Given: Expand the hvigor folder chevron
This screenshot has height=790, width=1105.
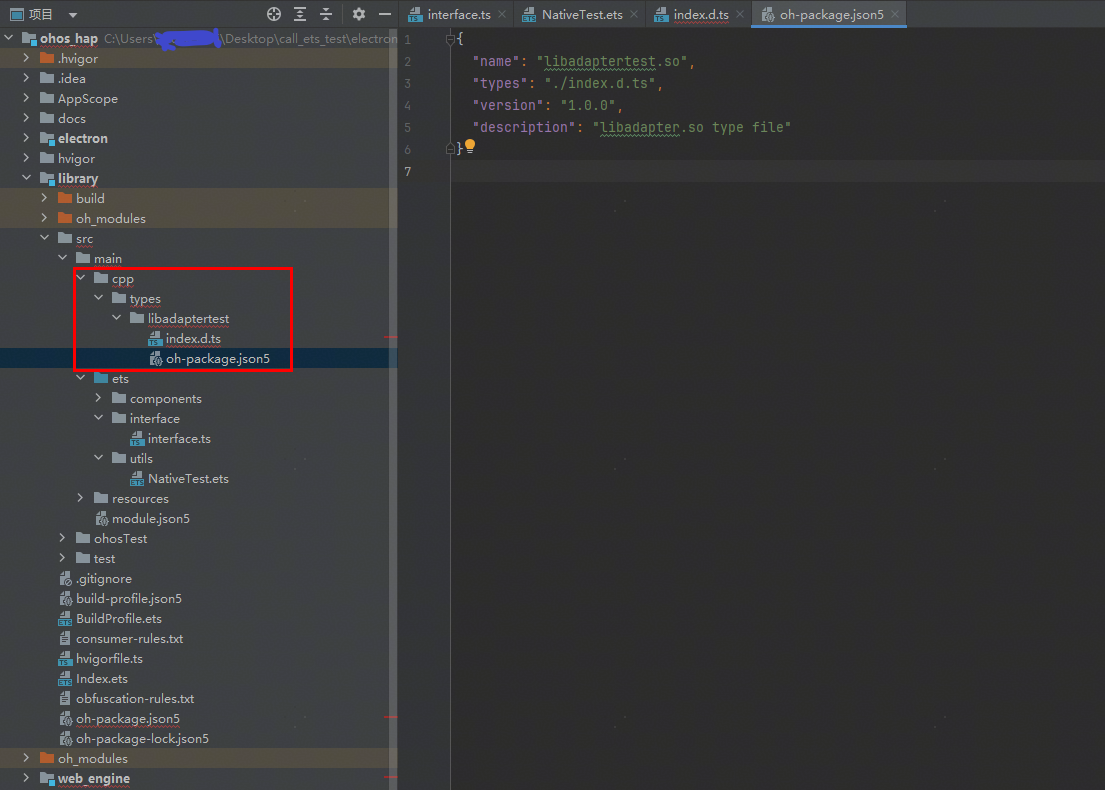Looking at the screenshot, I should pyautogui.click(x=26, y=158).
